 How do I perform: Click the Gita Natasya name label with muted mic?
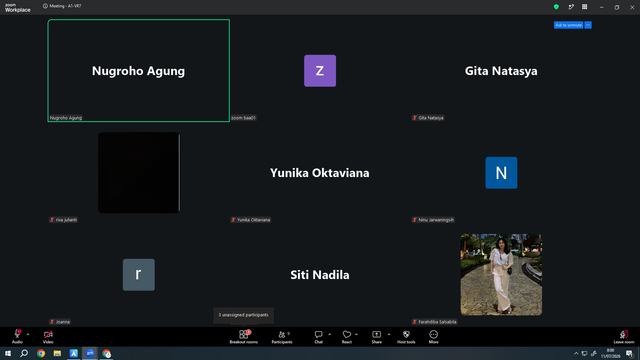tap(428, 118)
